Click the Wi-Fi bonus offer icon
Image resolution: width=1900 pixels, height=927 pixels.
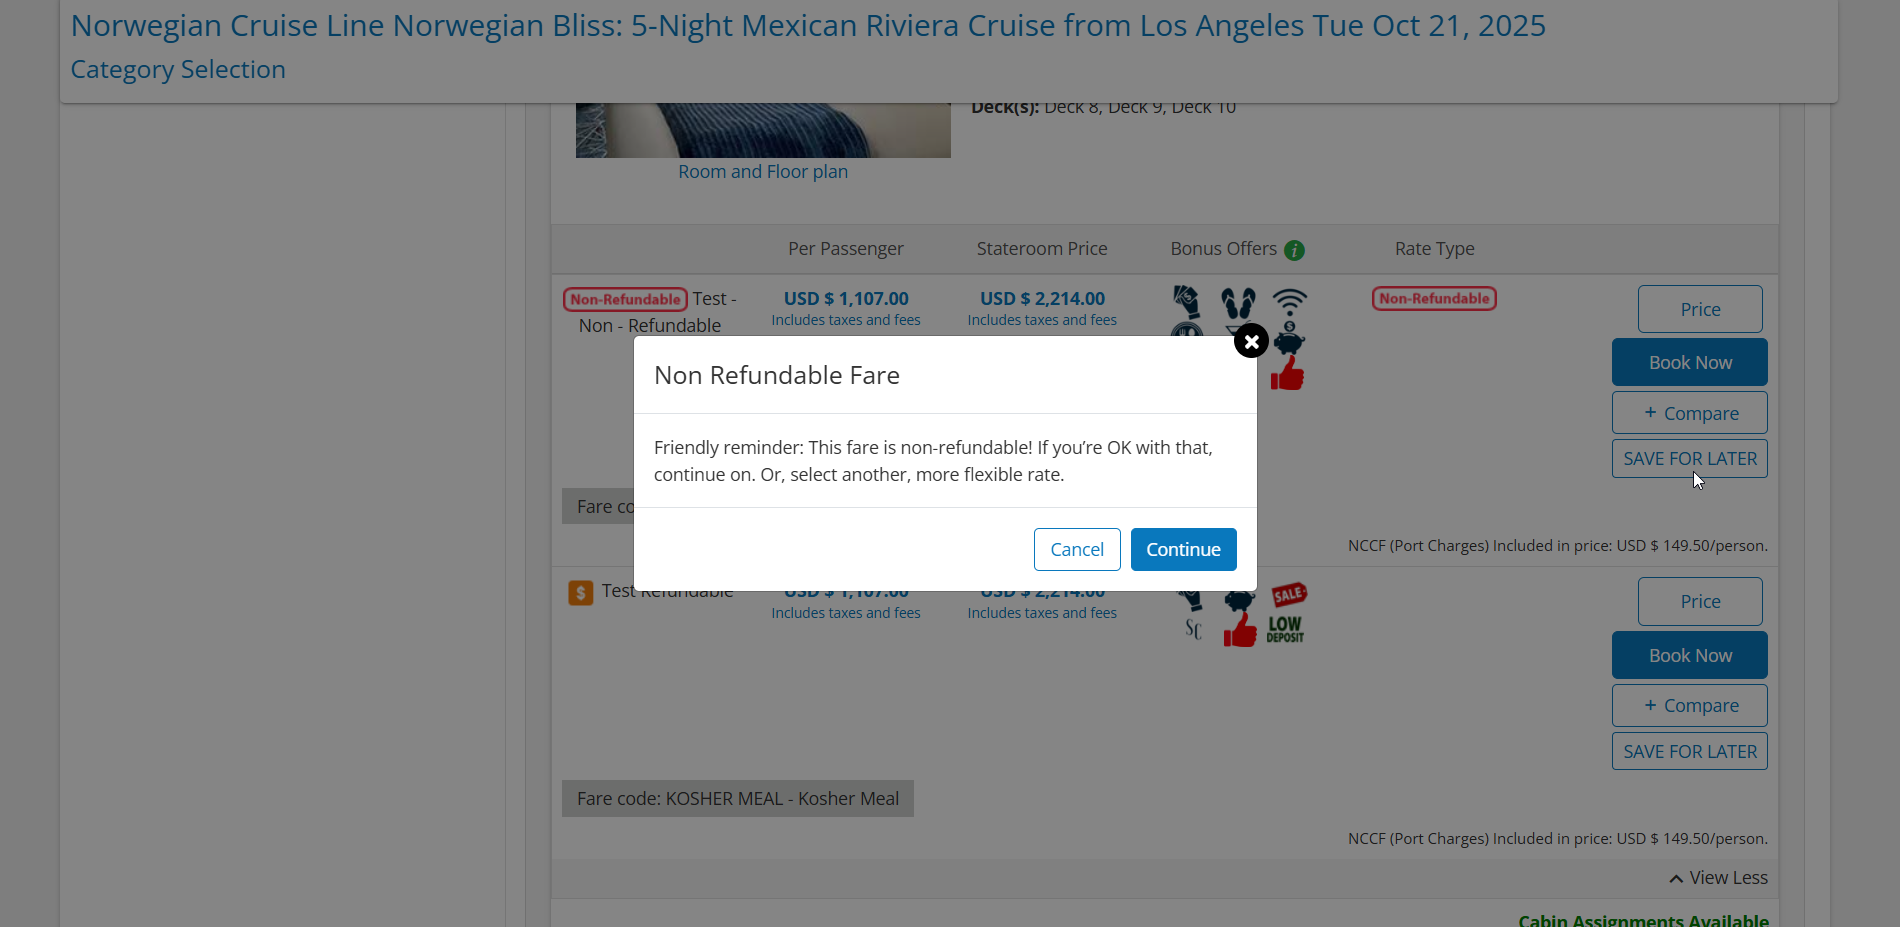tap(1290, 302)
